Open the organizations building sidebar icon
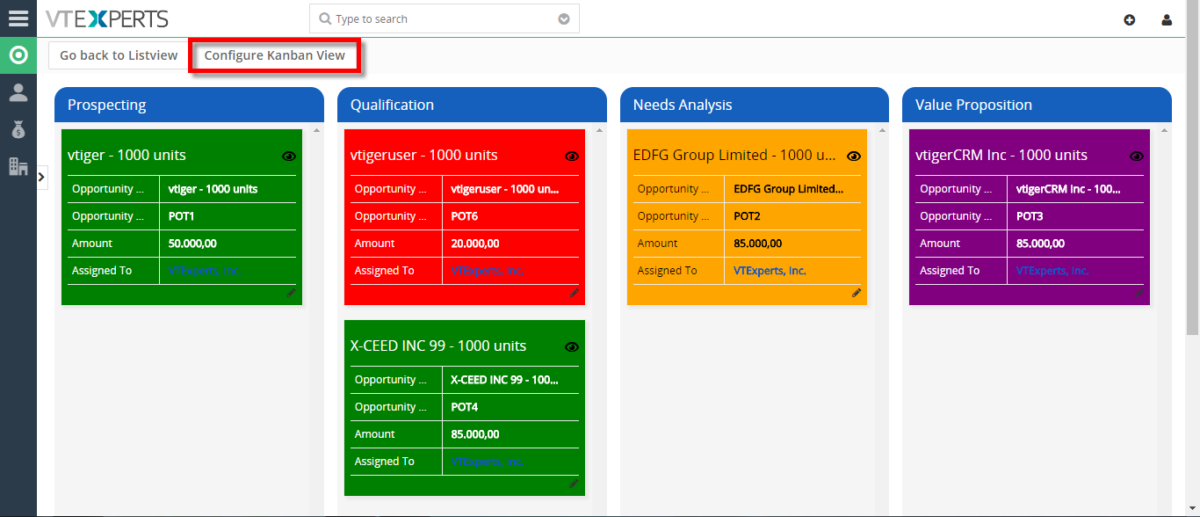This screenshot has width=1200, height=517. pyautogui.click(x=18, y=166)
